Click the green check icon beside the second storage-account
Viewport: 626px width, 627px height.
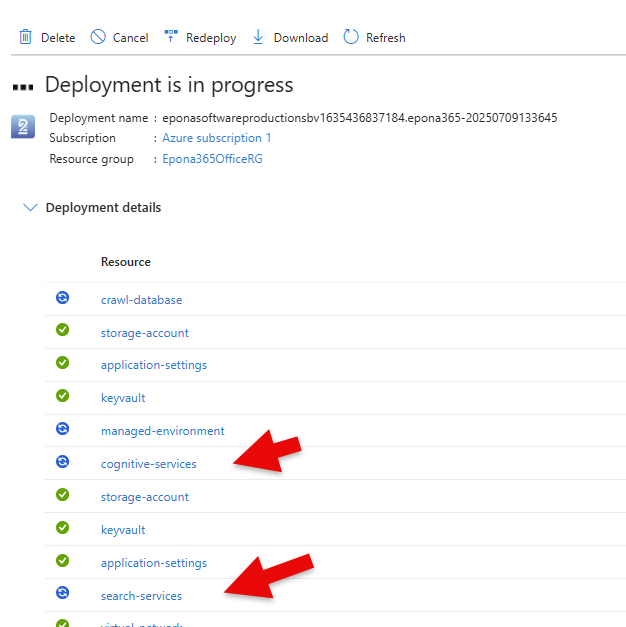[62, 495]
